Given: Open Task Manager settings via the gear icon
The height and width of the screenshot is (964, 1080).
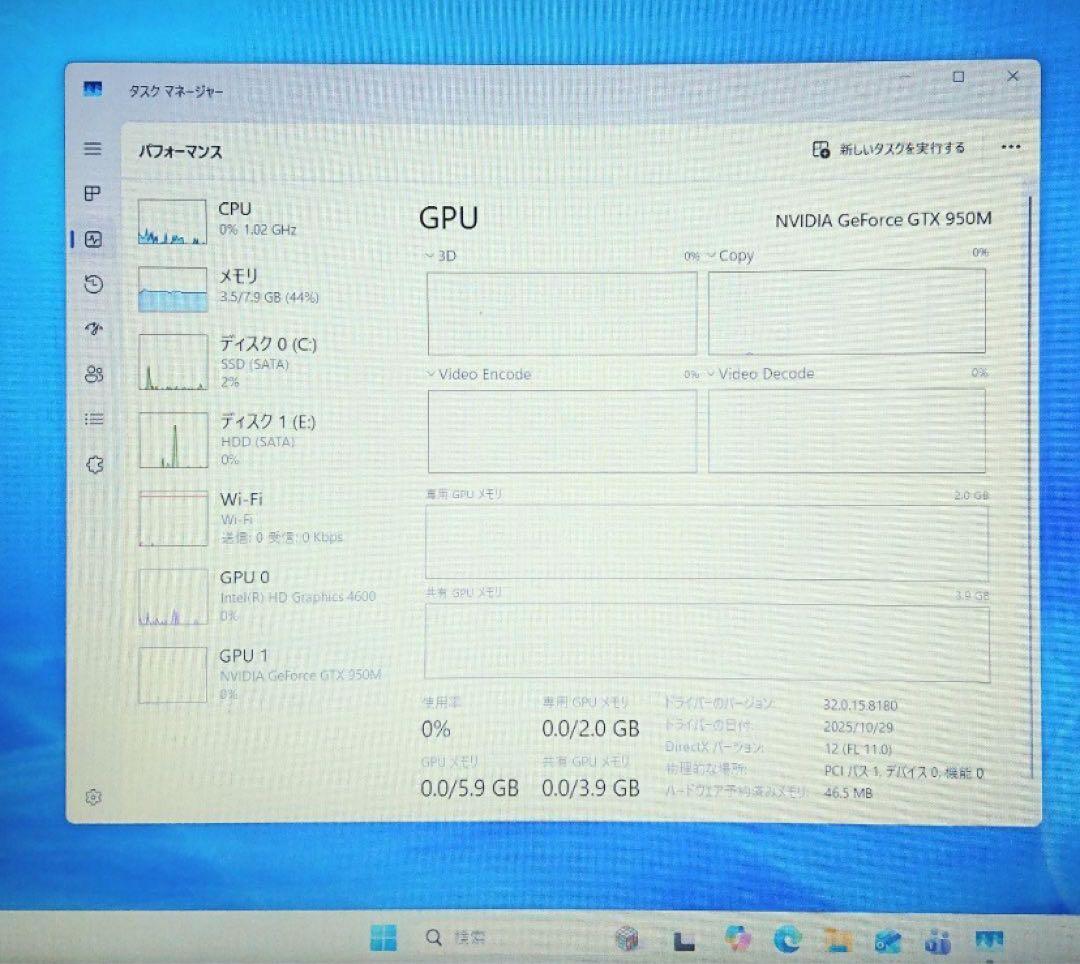Looking at the screenshot, I should 93,798.
